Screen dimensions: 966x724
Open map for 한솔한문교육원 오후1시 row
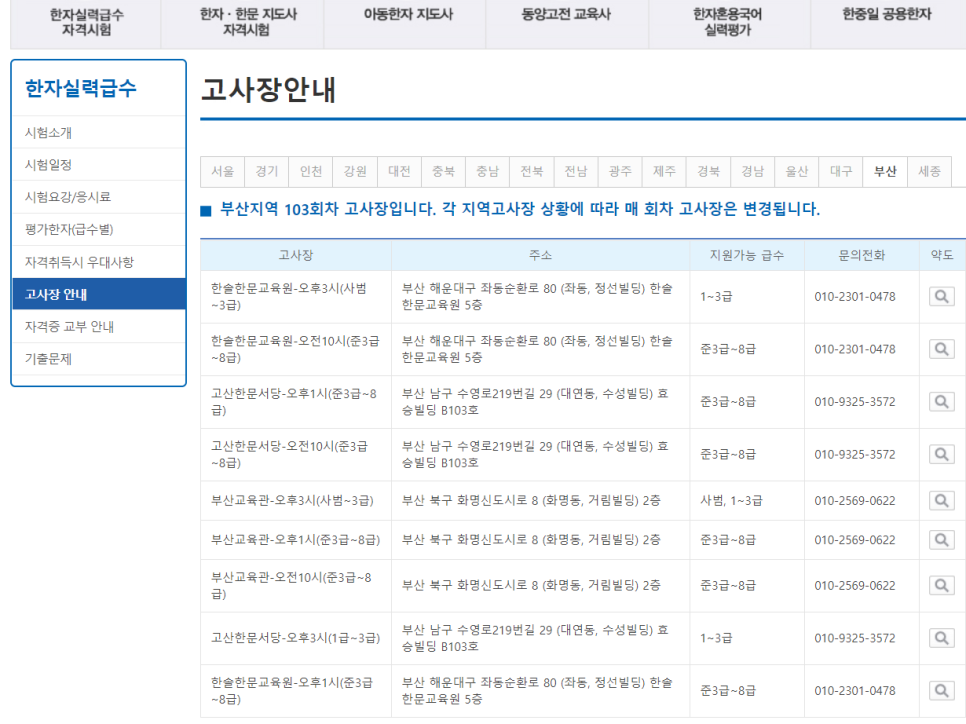pyautogui.click(x=941, y=690)
